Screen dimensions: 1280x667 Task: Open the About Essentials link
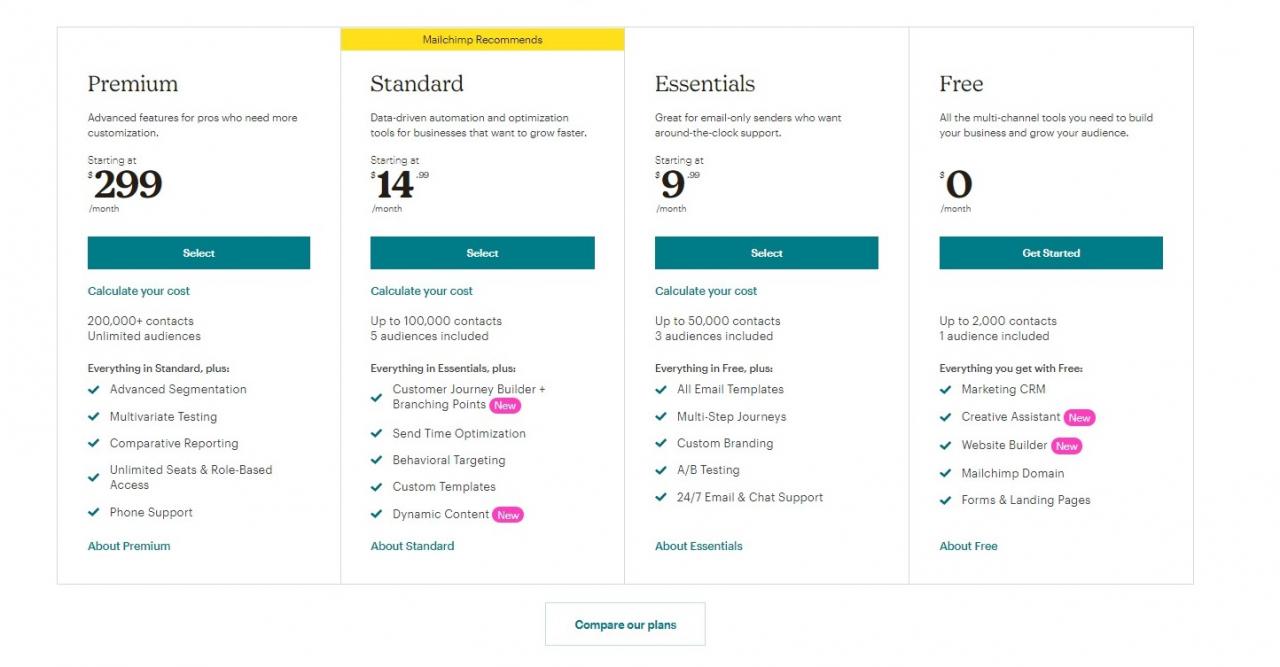coord(698,546)
